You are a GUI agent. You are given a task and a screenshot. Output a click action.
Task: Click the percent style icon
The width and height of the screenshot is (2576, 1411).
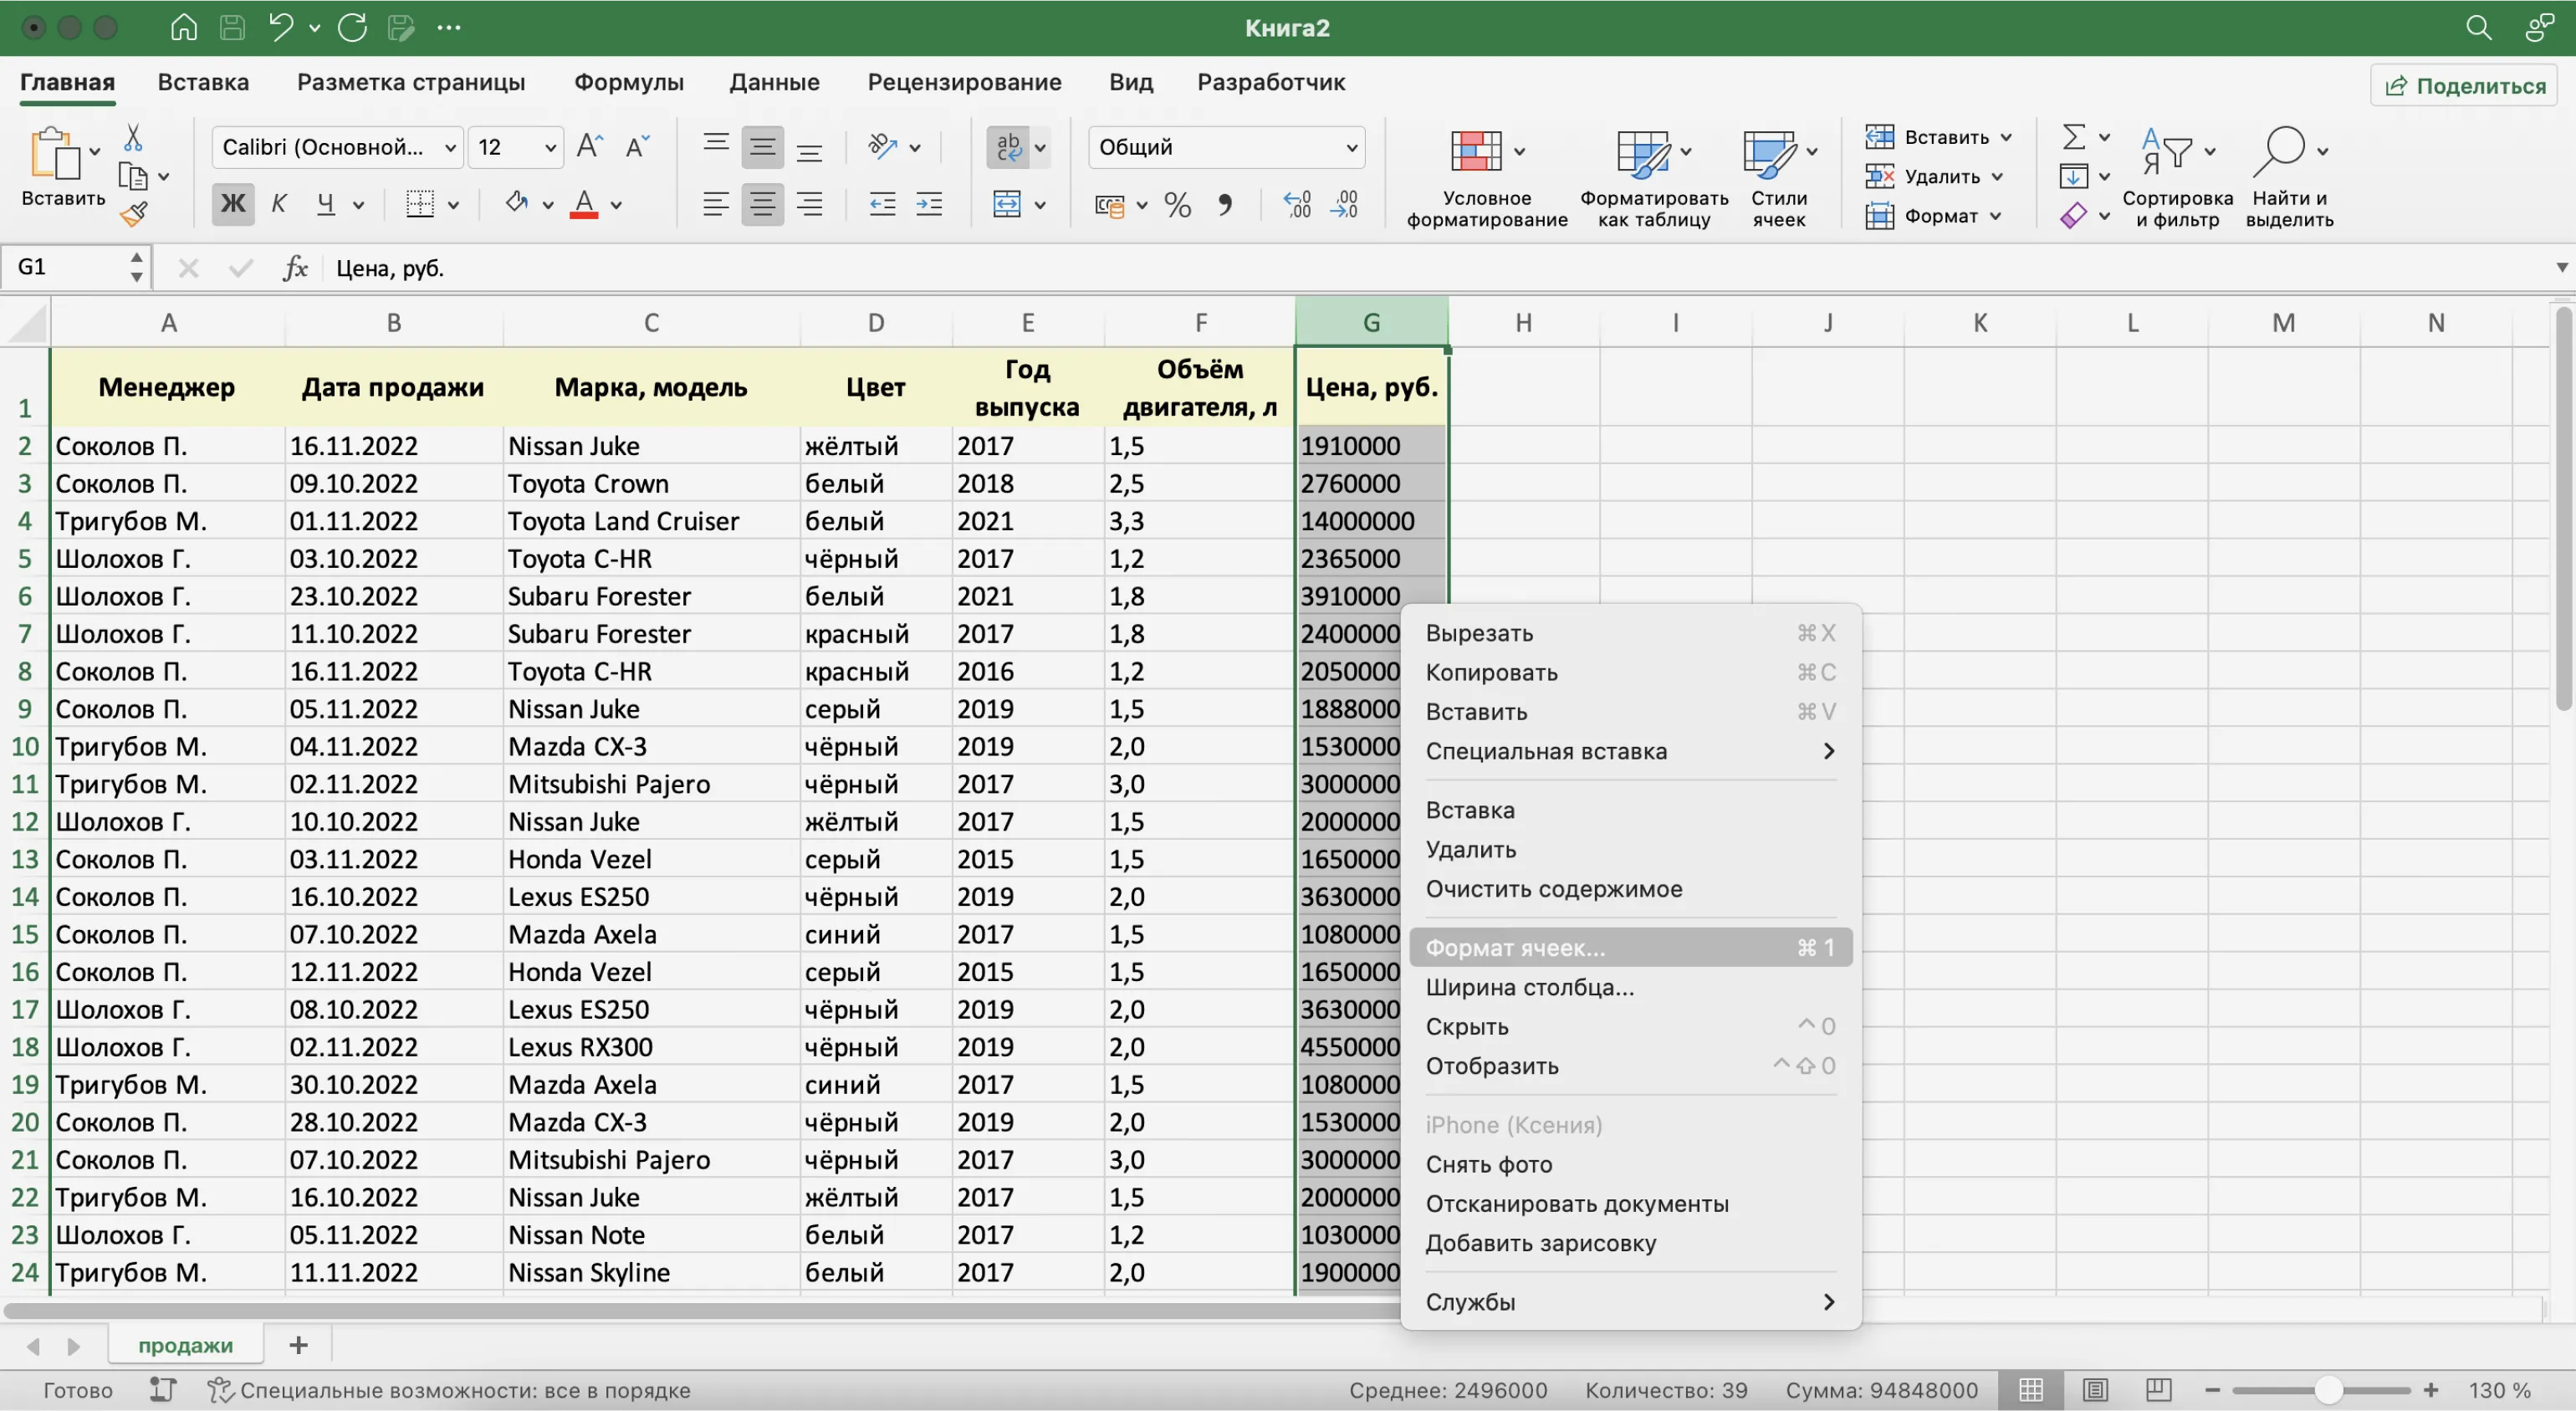point(1177,205)
